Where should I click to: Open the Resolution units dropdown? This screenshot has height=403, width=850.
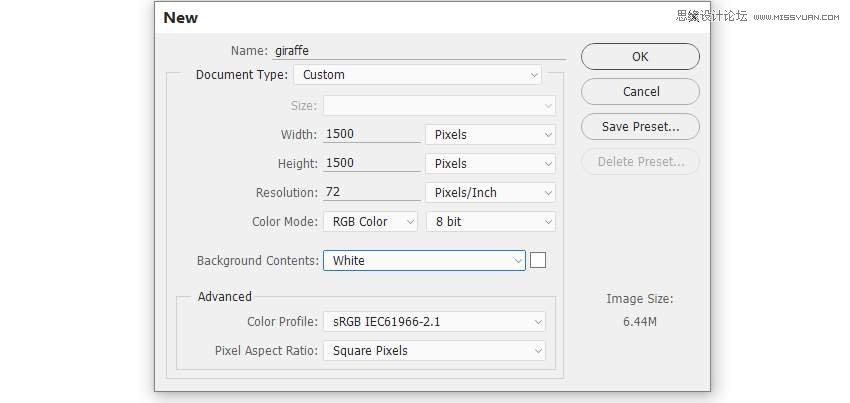pyautogui.click(x=490, y=192)
